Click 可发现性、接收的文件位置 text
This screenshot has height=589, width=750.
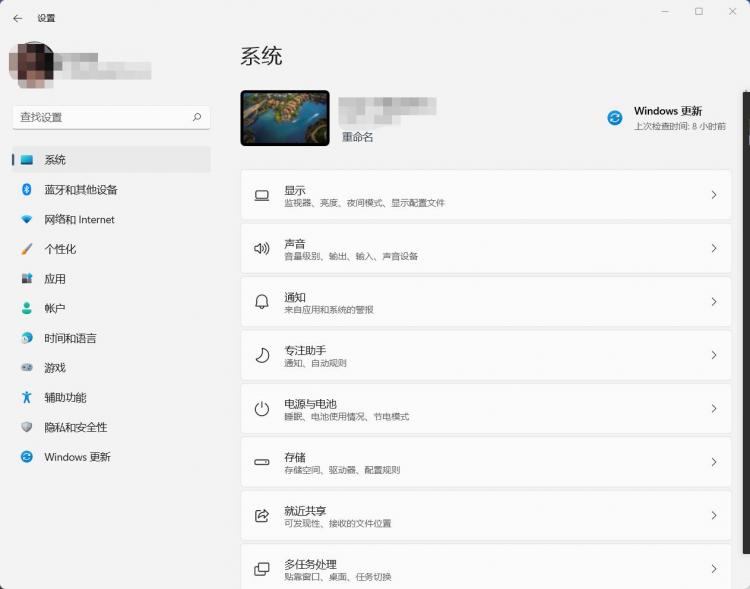338,523
